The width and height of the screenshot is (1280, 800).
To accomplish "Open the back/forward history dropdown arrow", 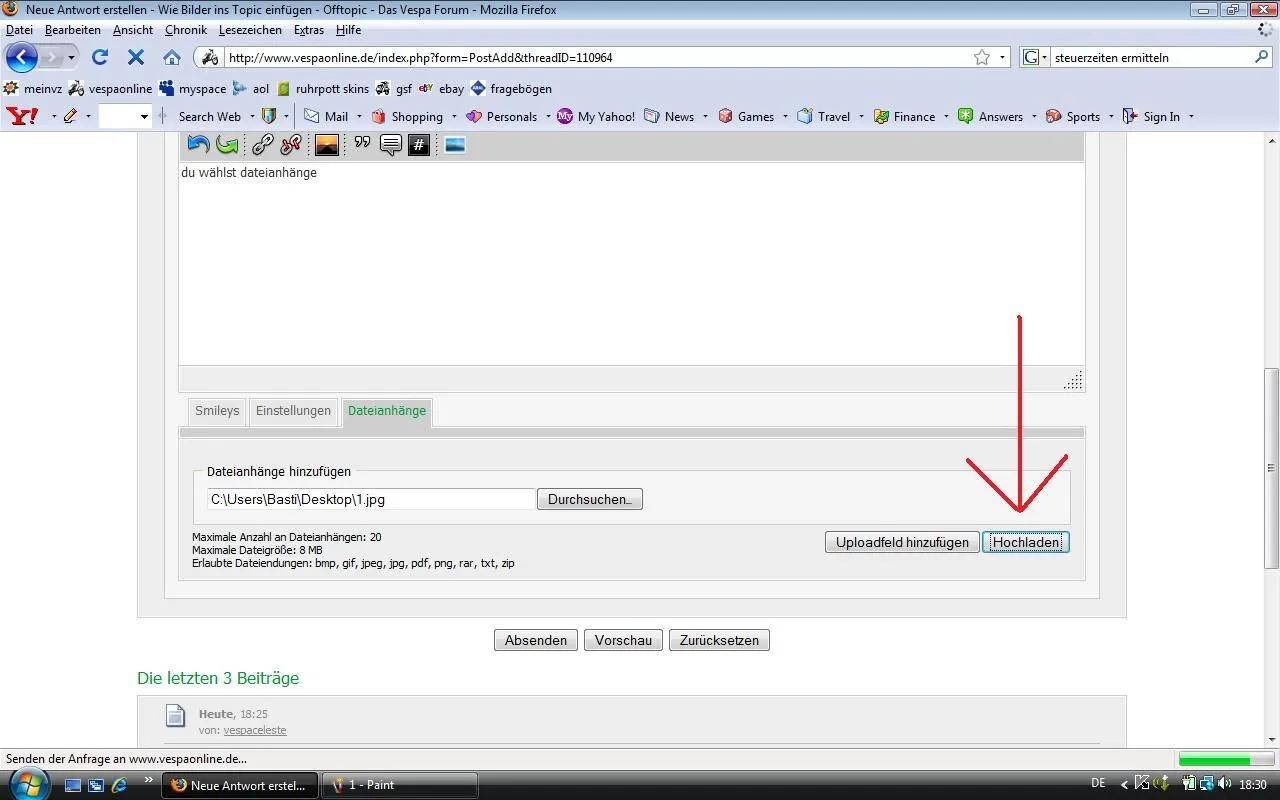I will tap(71, 57).
